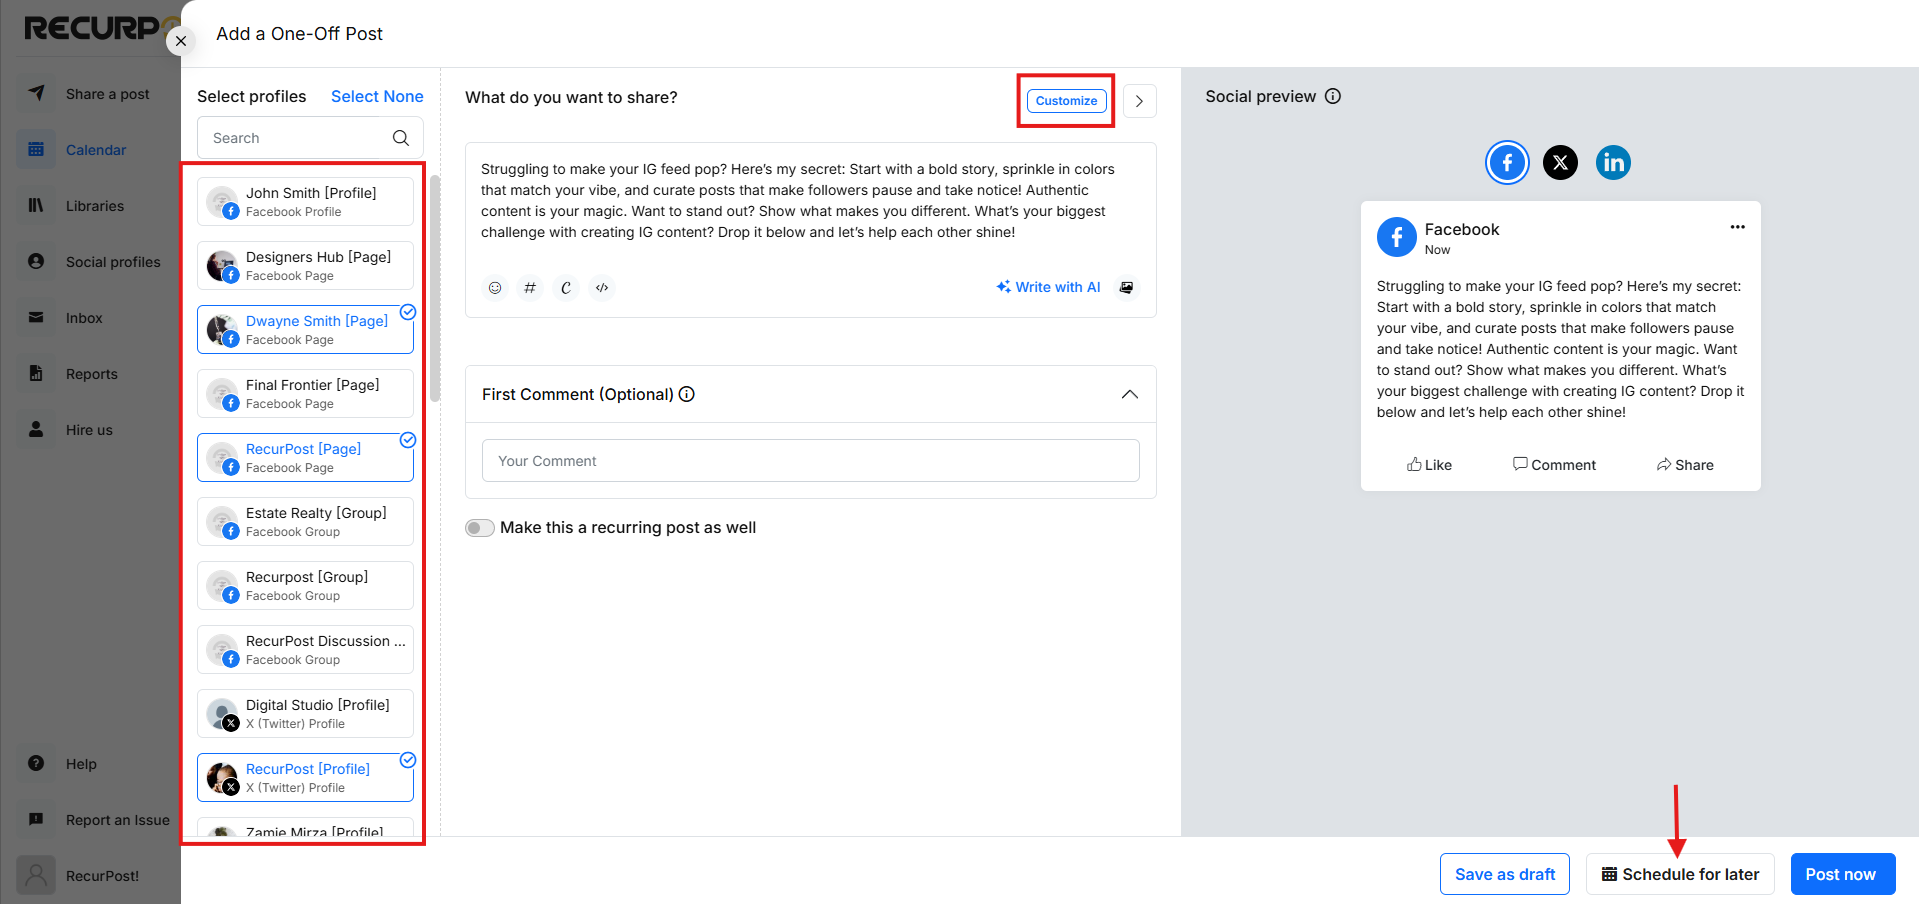Open the info icon beside First Comment
This screenshot has width=1919, height=904.
[687, 394]
